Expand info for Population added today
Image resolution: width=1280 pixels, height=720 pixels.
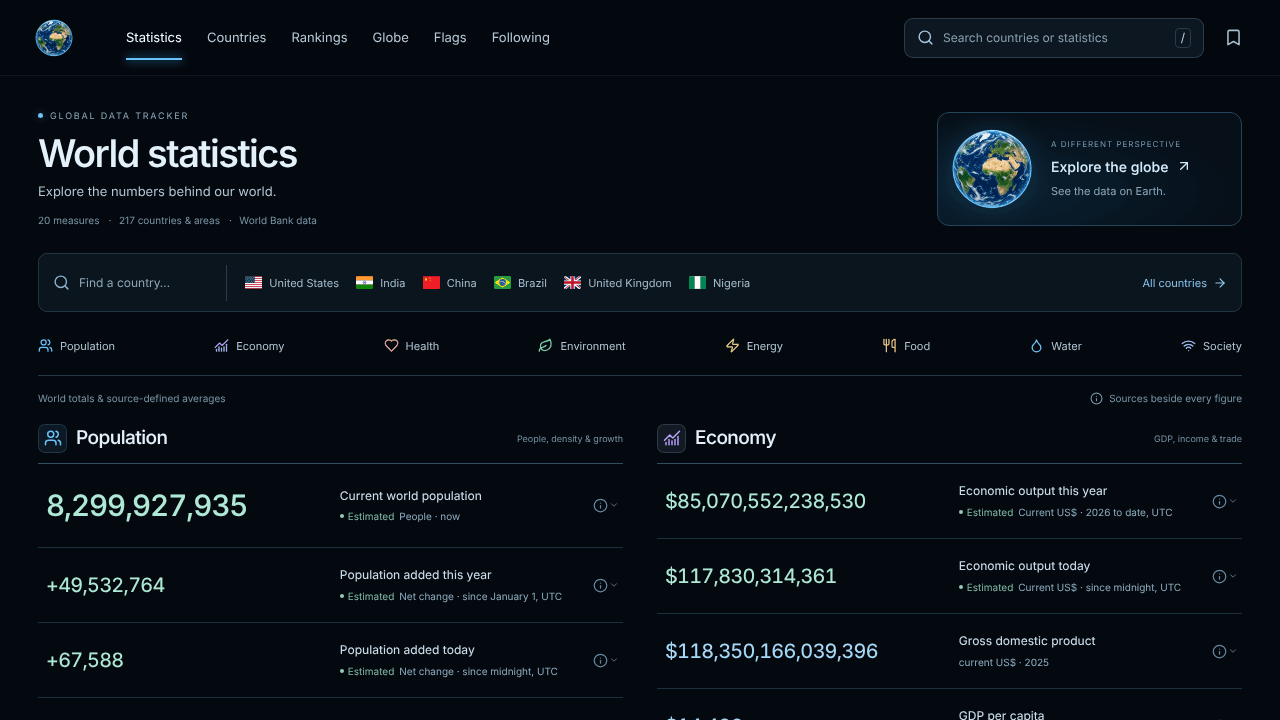click(x=605, y=660)
